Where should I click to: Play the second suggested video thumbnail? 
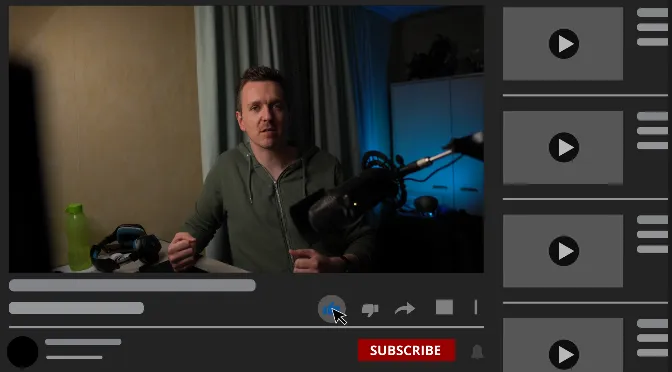[563, 147]
